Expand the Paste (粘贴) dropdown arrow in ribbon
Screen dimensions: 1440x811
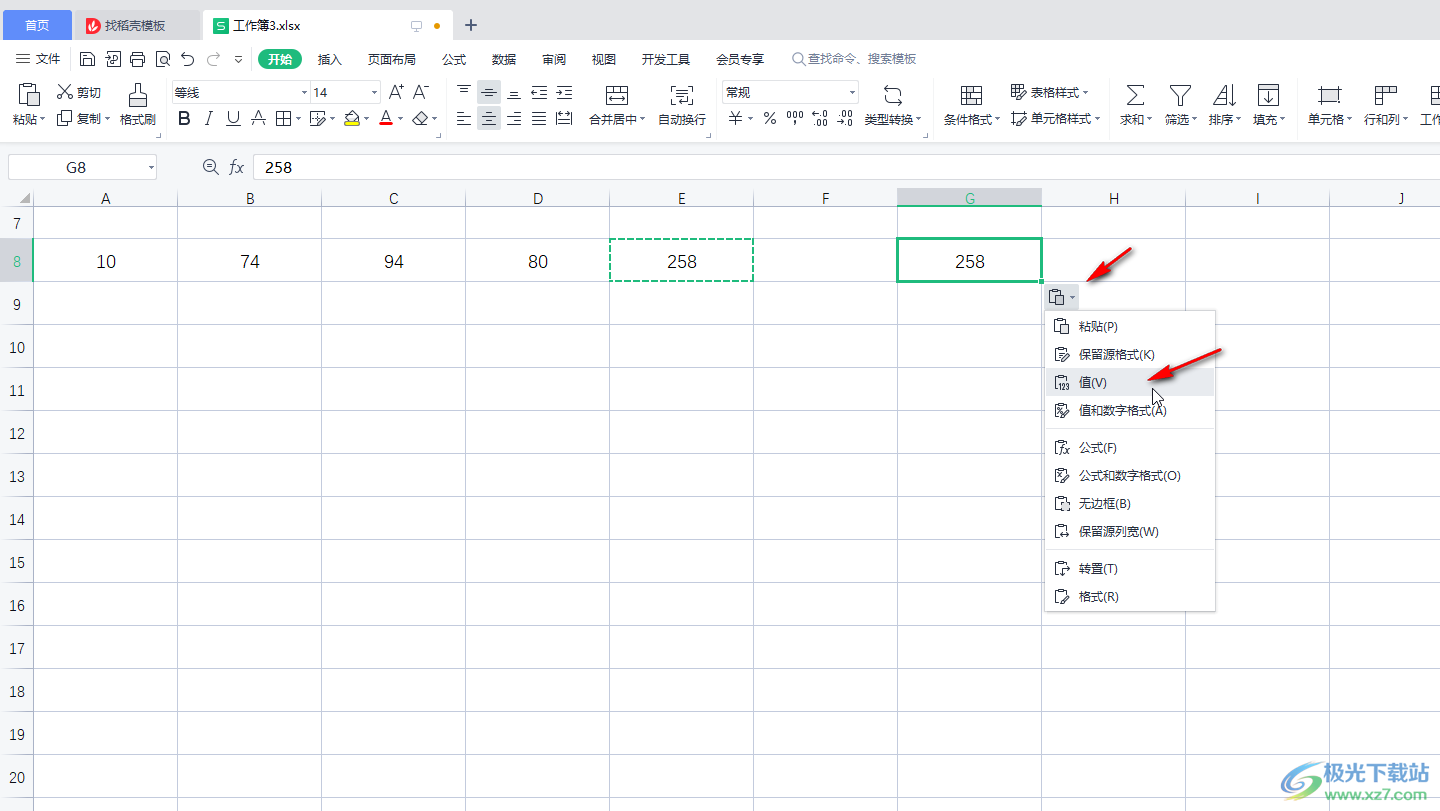(x=41, y=120)
